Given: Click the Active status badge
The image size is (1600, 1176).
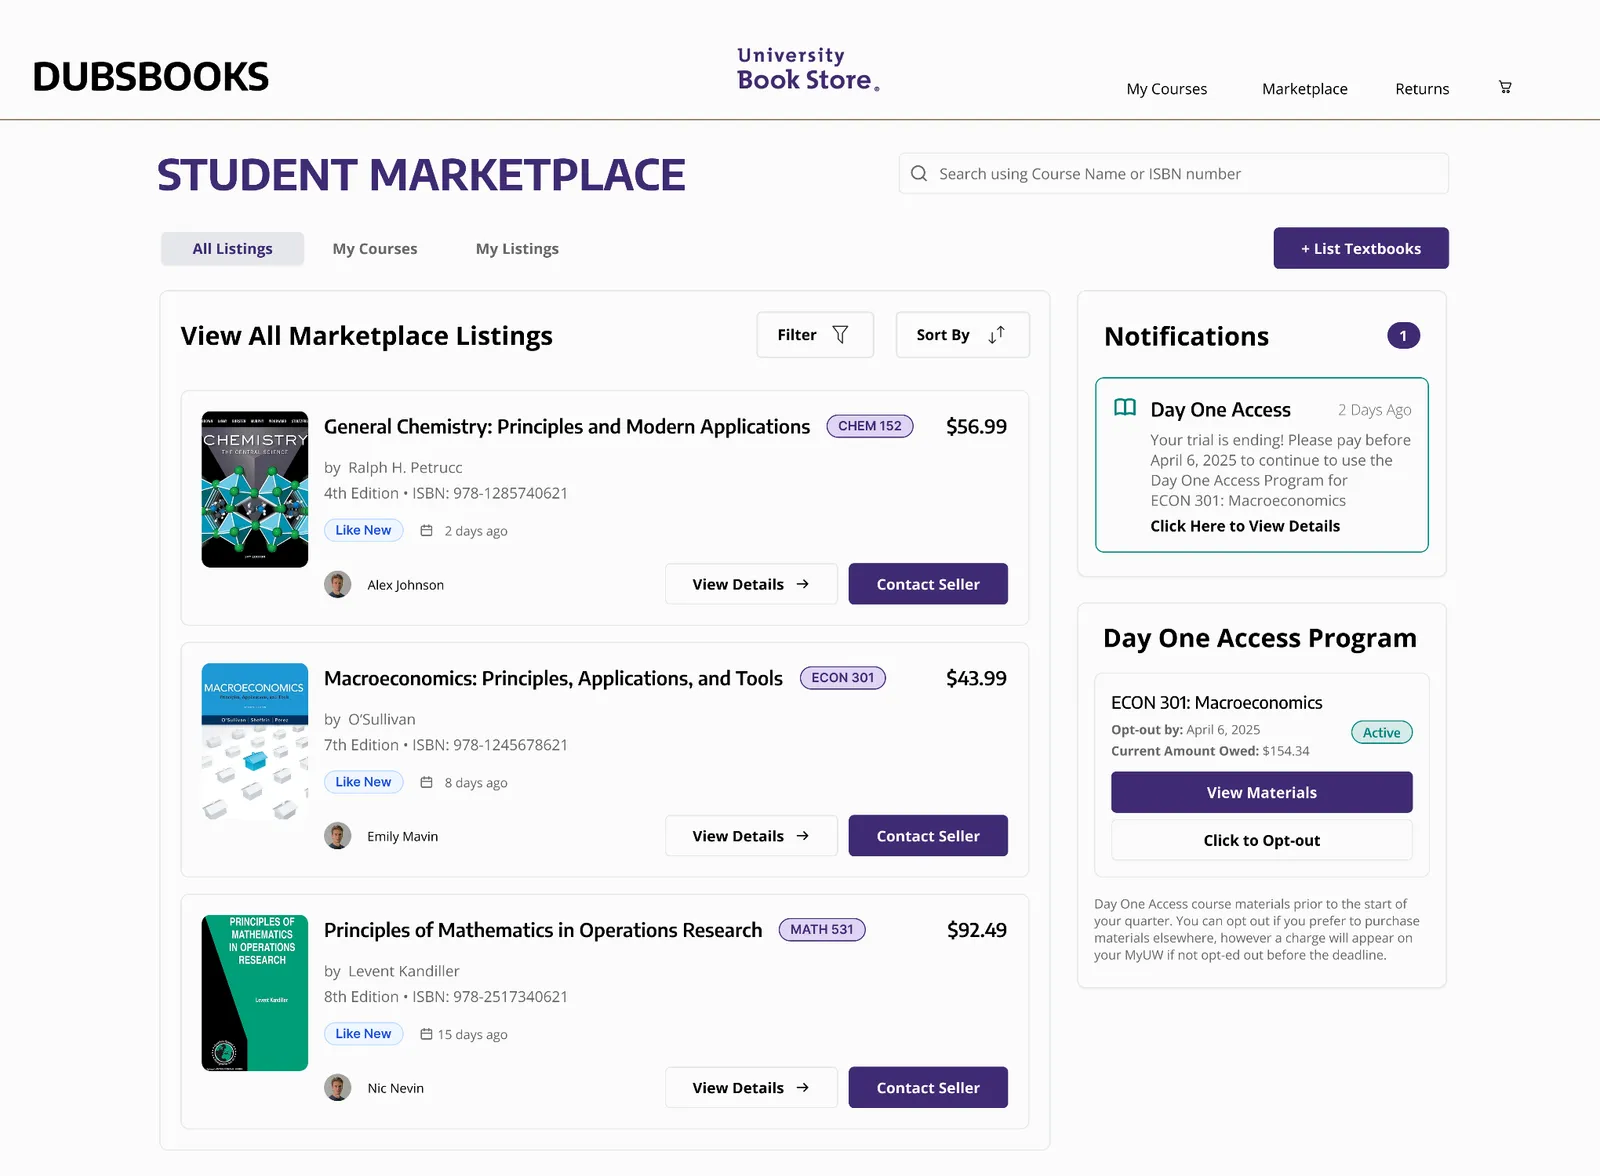Looking at the screenshot, I should [1381, 733].
